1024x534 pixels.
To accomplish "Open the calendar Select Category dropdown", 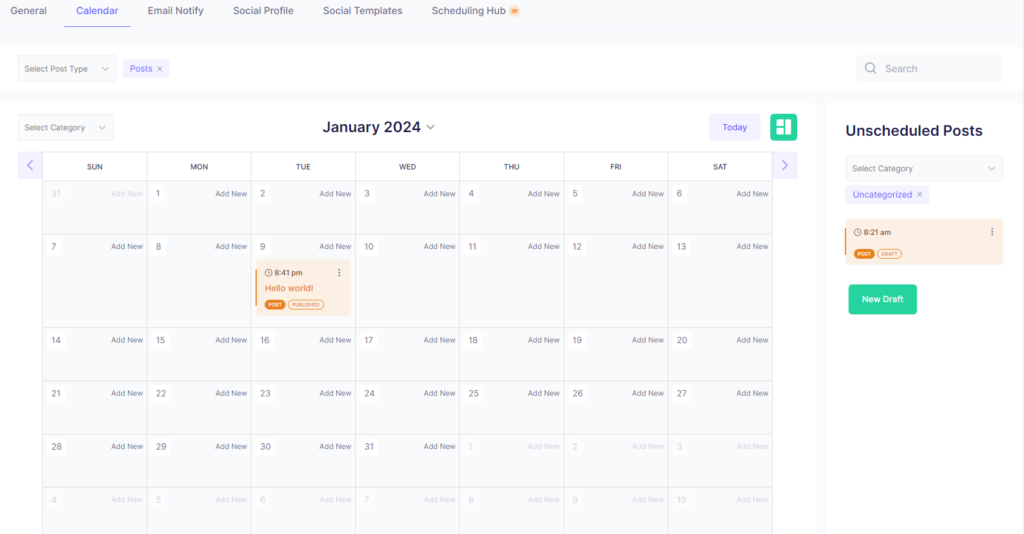I will (65, 128).
